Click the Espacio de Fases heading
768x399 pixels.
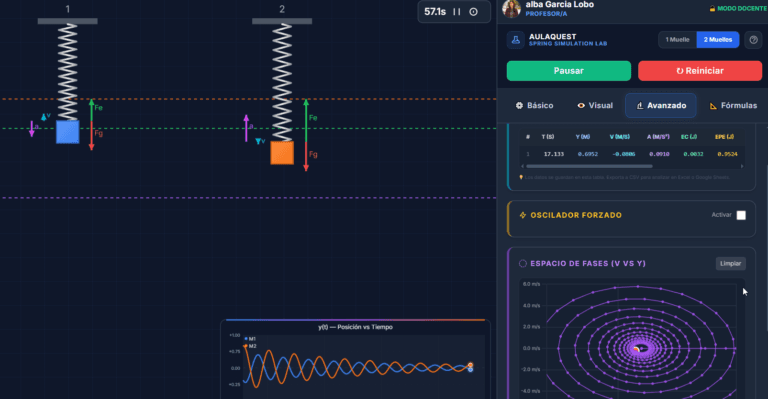[588, 263]
